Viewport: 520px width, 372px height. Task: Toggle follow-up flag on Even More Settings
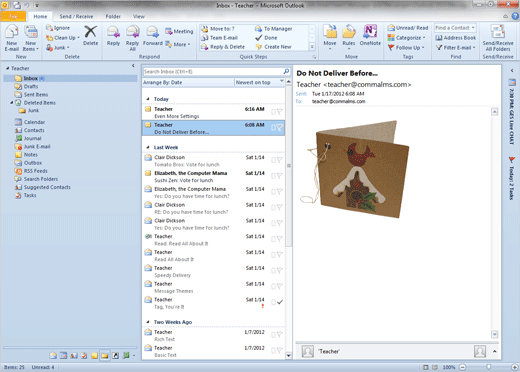click(280, 112)
